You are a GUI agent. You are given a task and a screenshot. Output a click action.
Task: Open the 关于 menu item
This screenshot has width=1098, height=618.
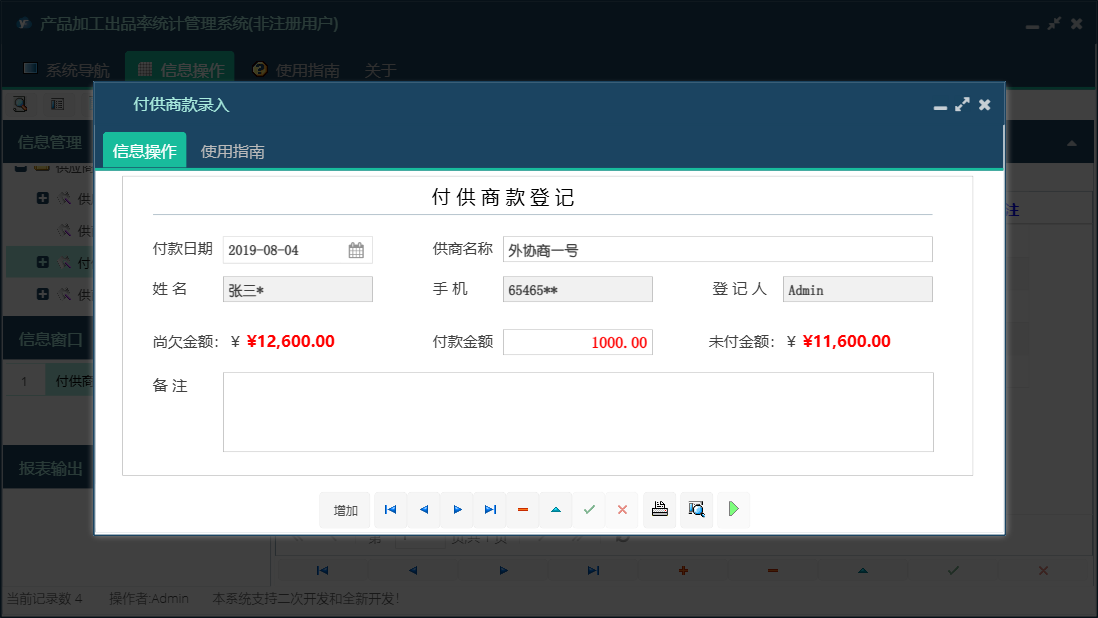click(379, 70)
